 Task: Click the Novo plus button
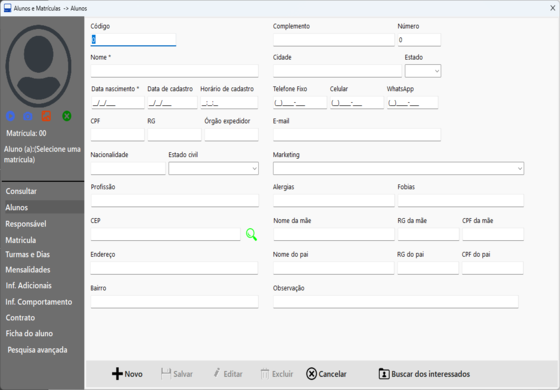click(x=127, y=374)
